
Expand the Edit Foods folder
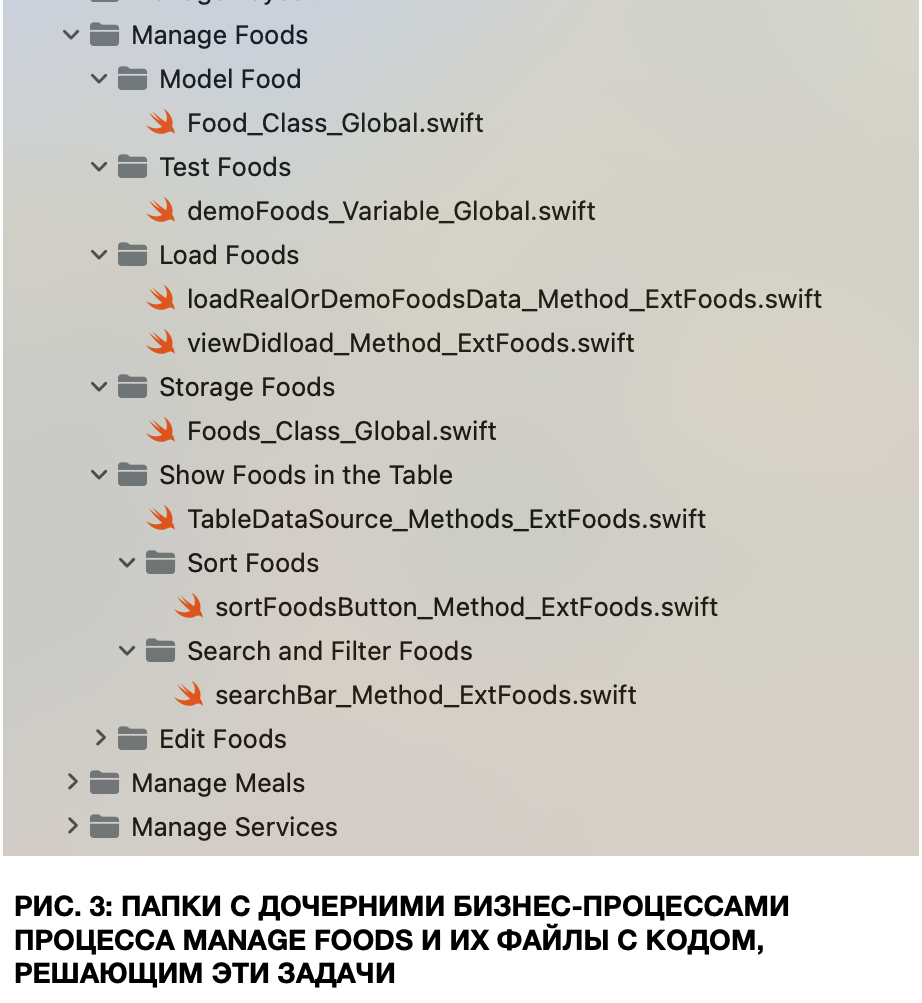(x=99, y=739)
